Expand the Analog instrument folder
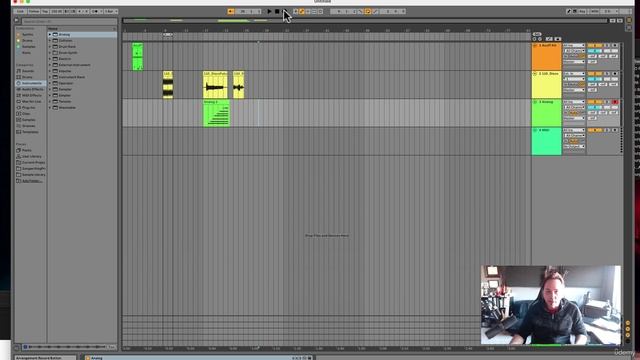Viewport: 640px width, 360px height. [50, 35]
